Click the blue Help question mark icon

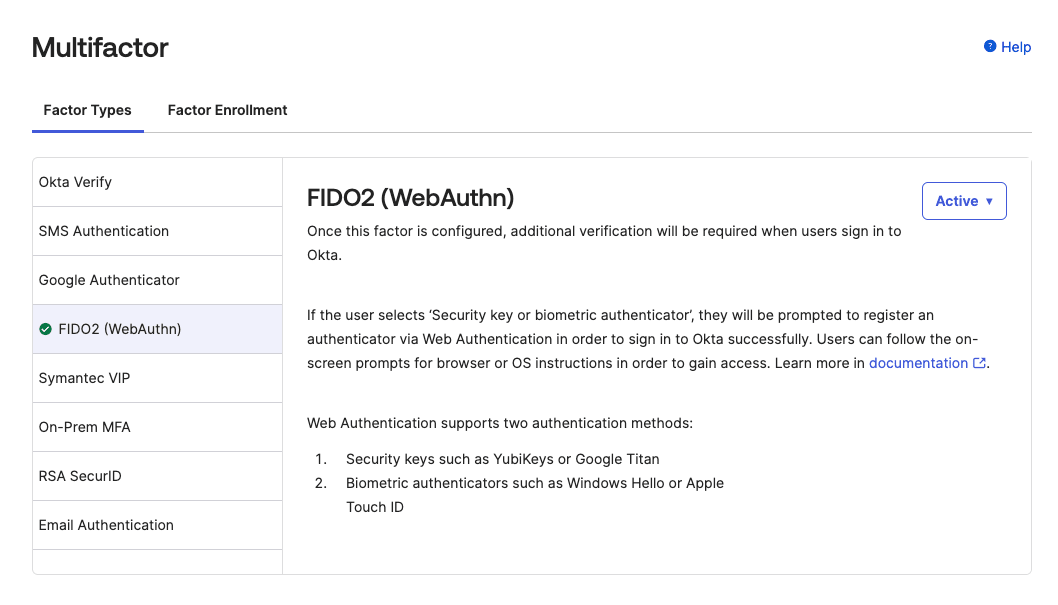(989, 46)
